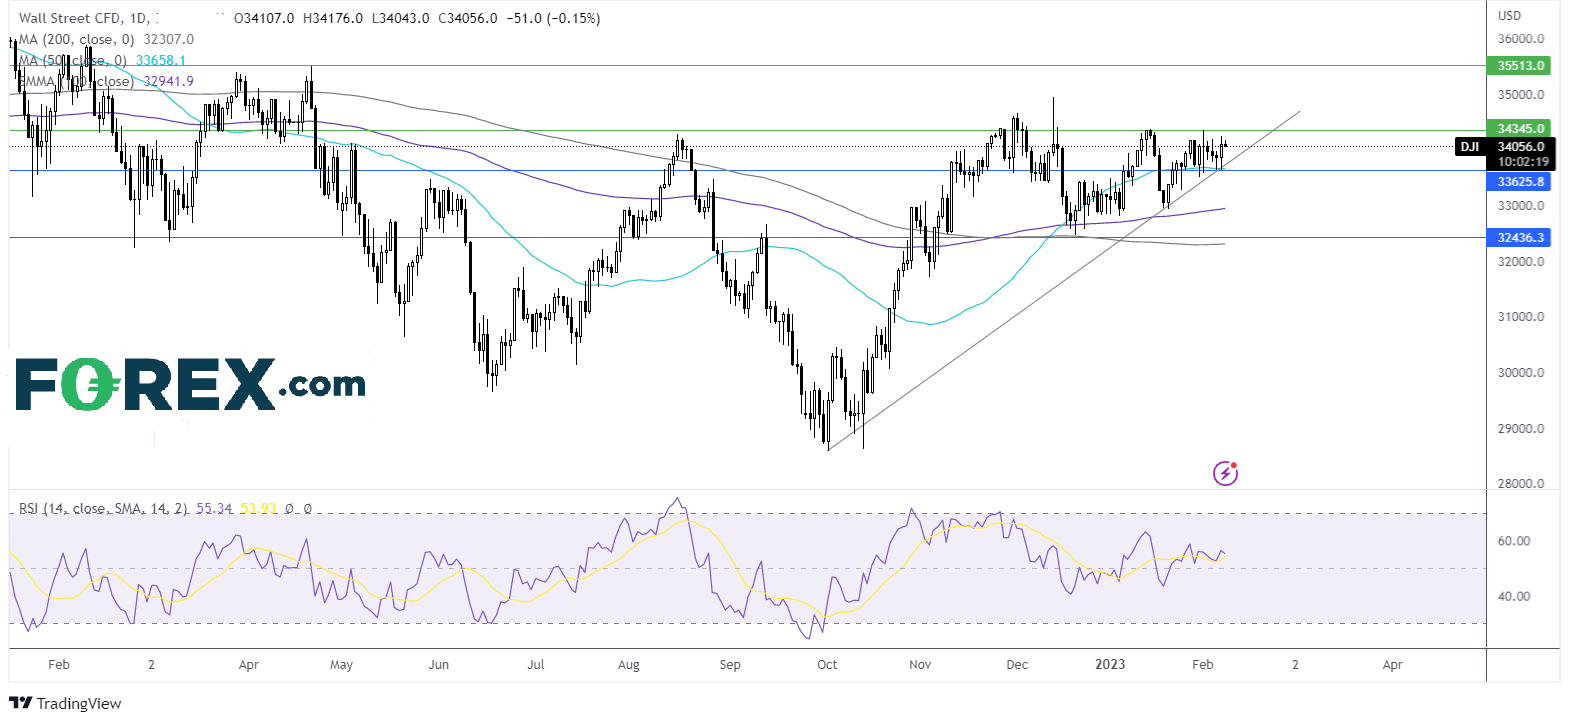Click the May label on the time axis
The height and width of the screenshot is (724, 1572).
[341, 665]
